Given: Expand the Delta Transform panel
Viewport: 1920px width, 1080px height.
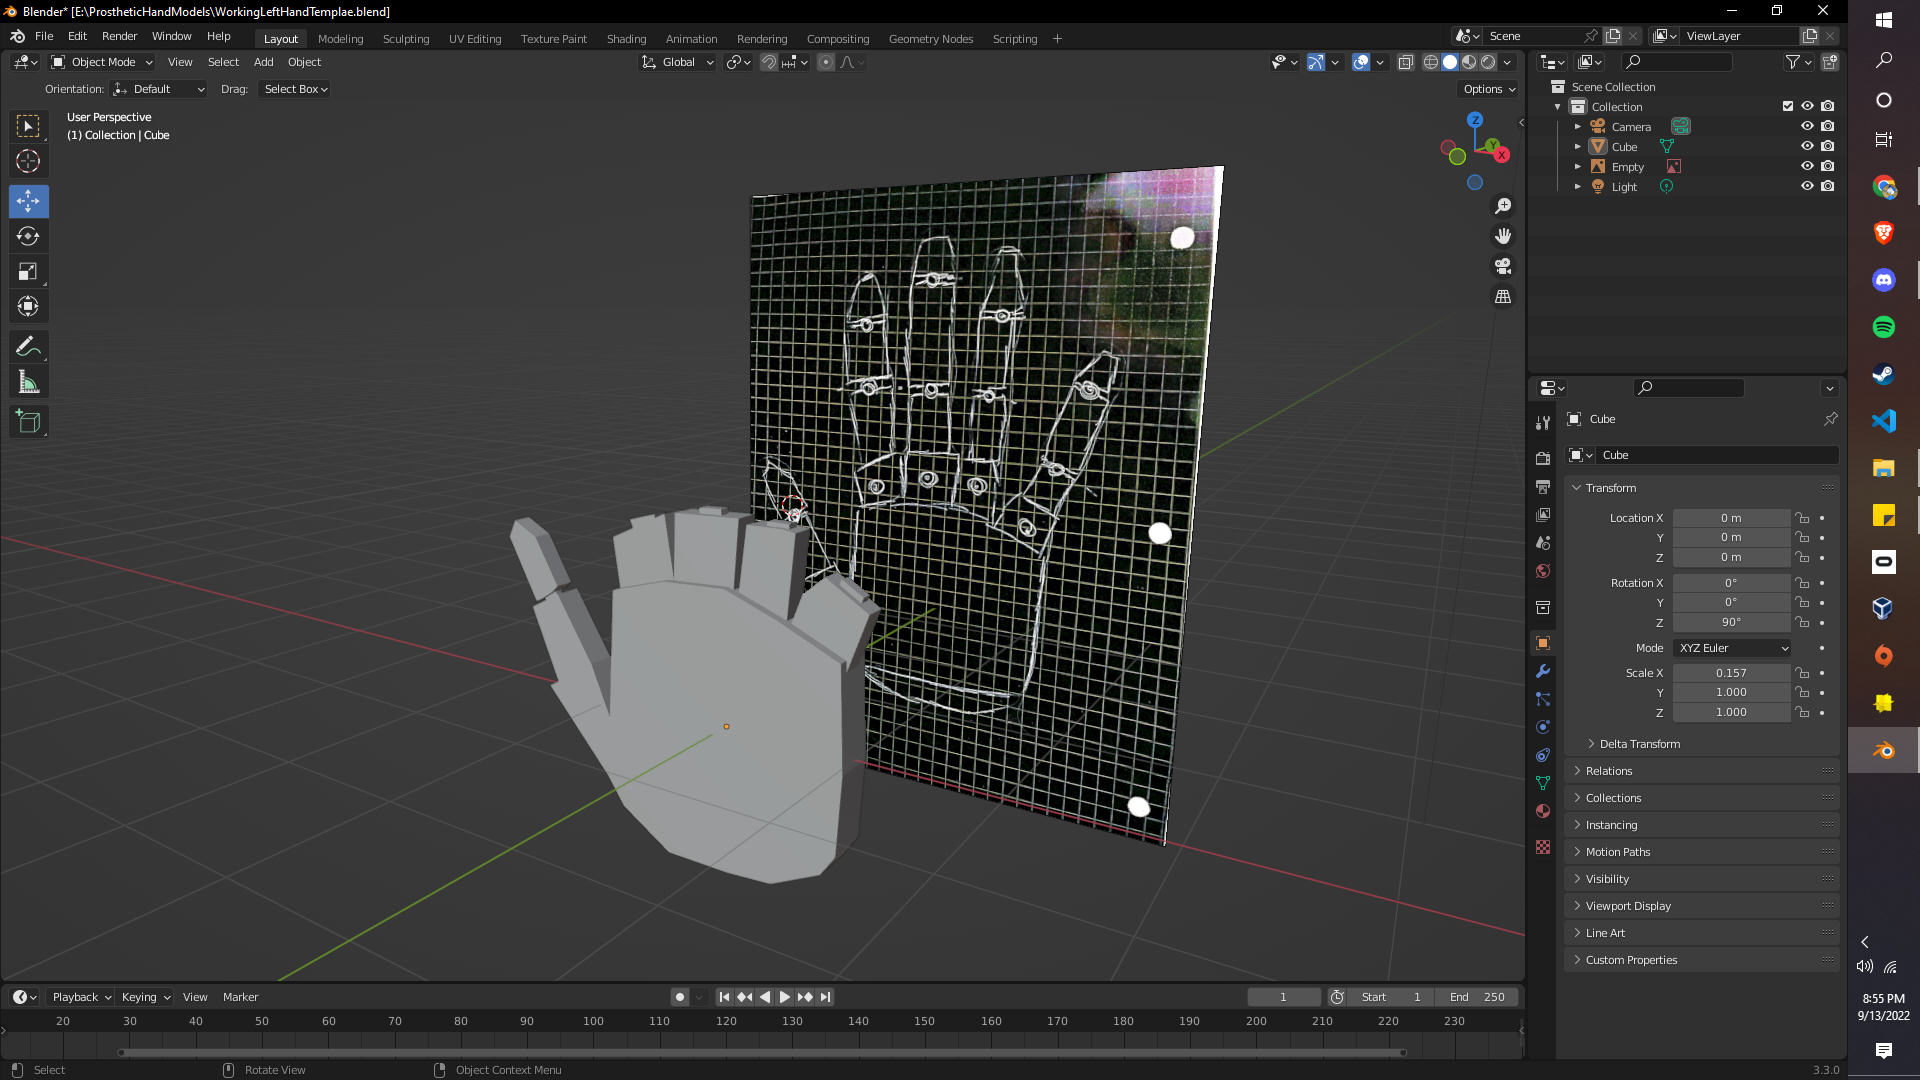Looking at the screenshot, I should click(x=1640, y=744).
